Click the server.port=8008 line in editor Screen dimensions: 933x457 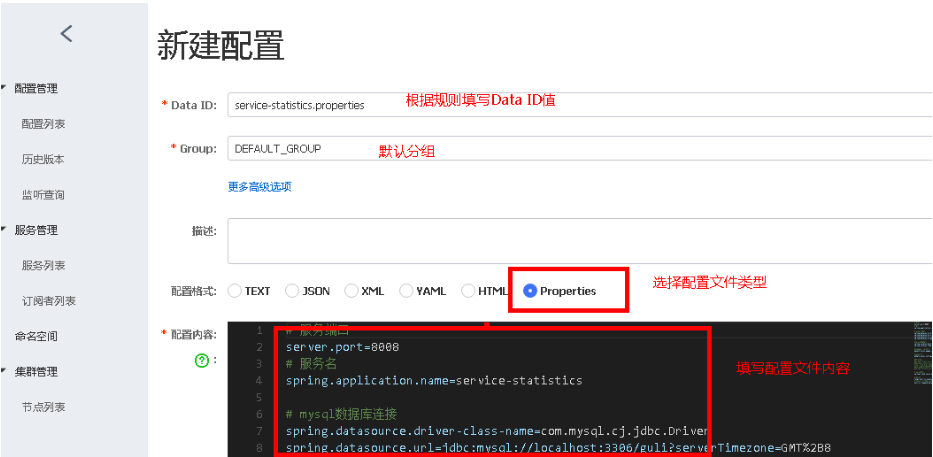coord(342,347)
